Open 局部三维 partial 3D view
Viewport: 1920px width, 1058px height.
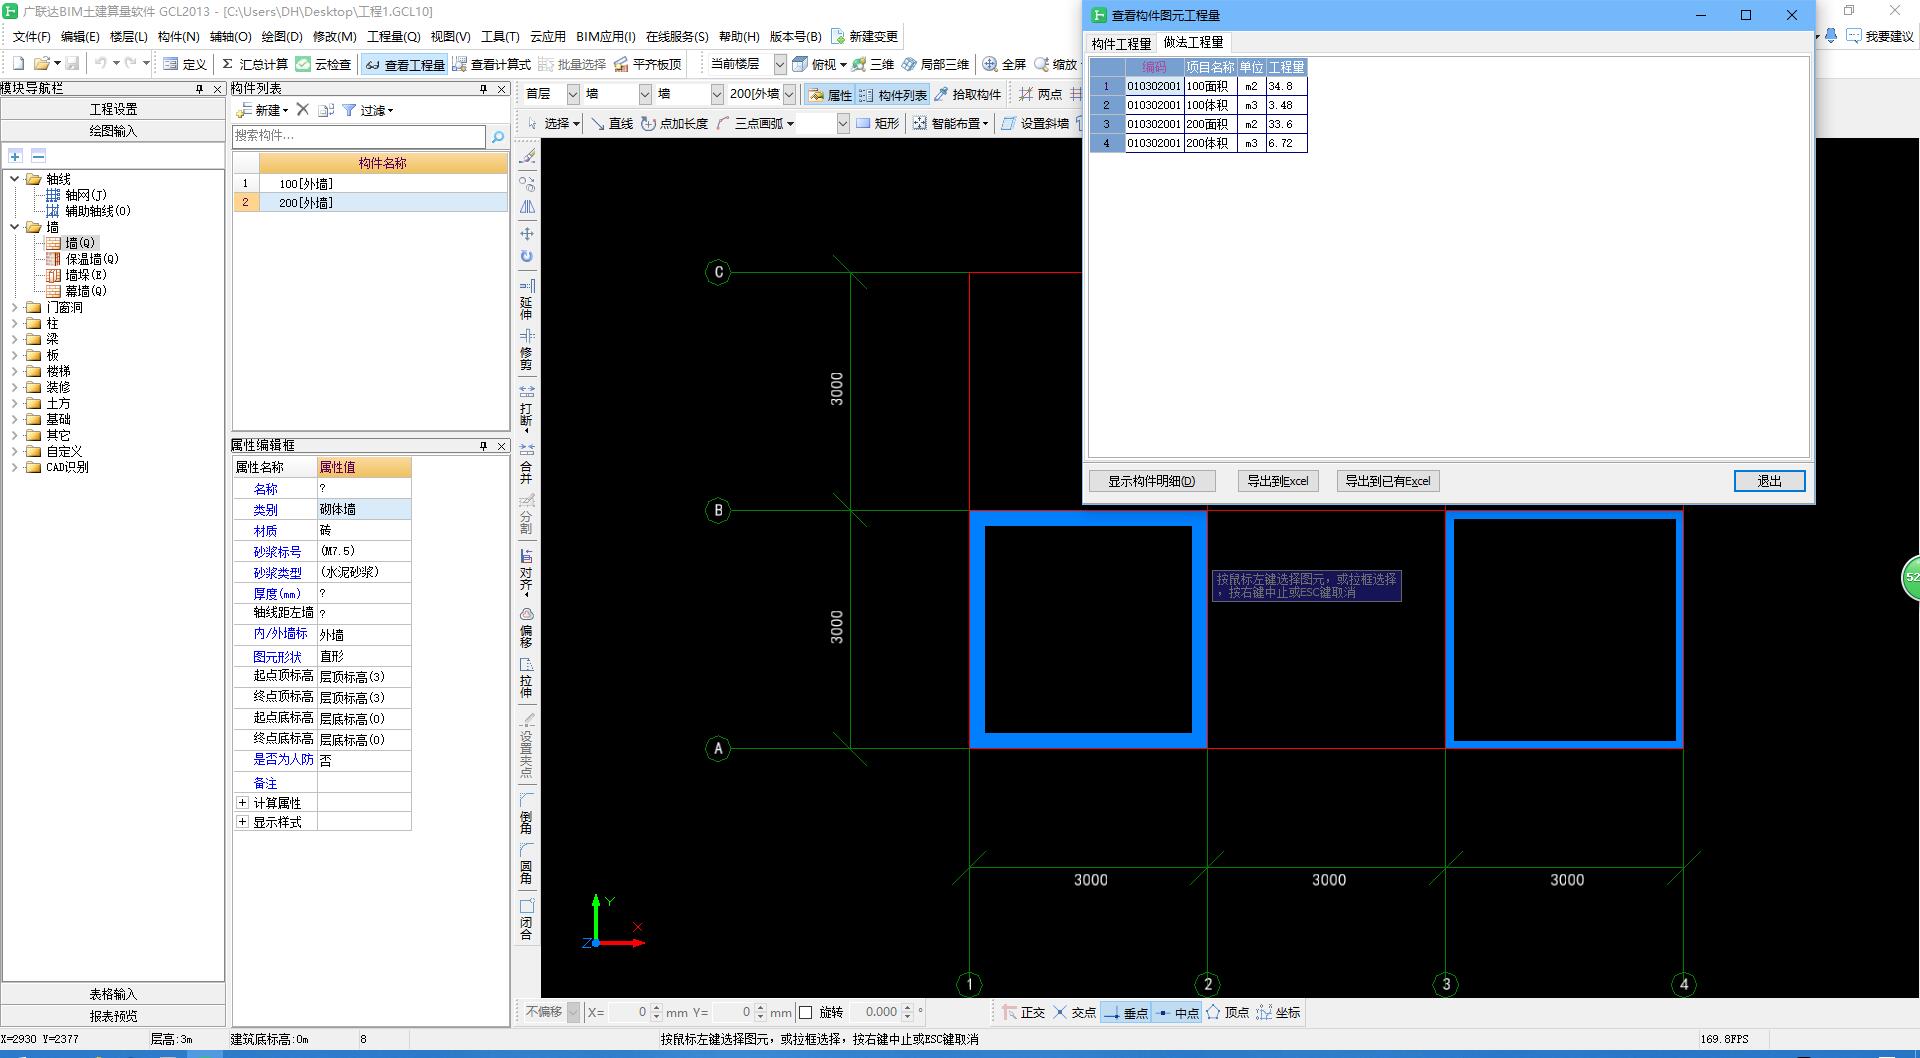click(934, 64)
